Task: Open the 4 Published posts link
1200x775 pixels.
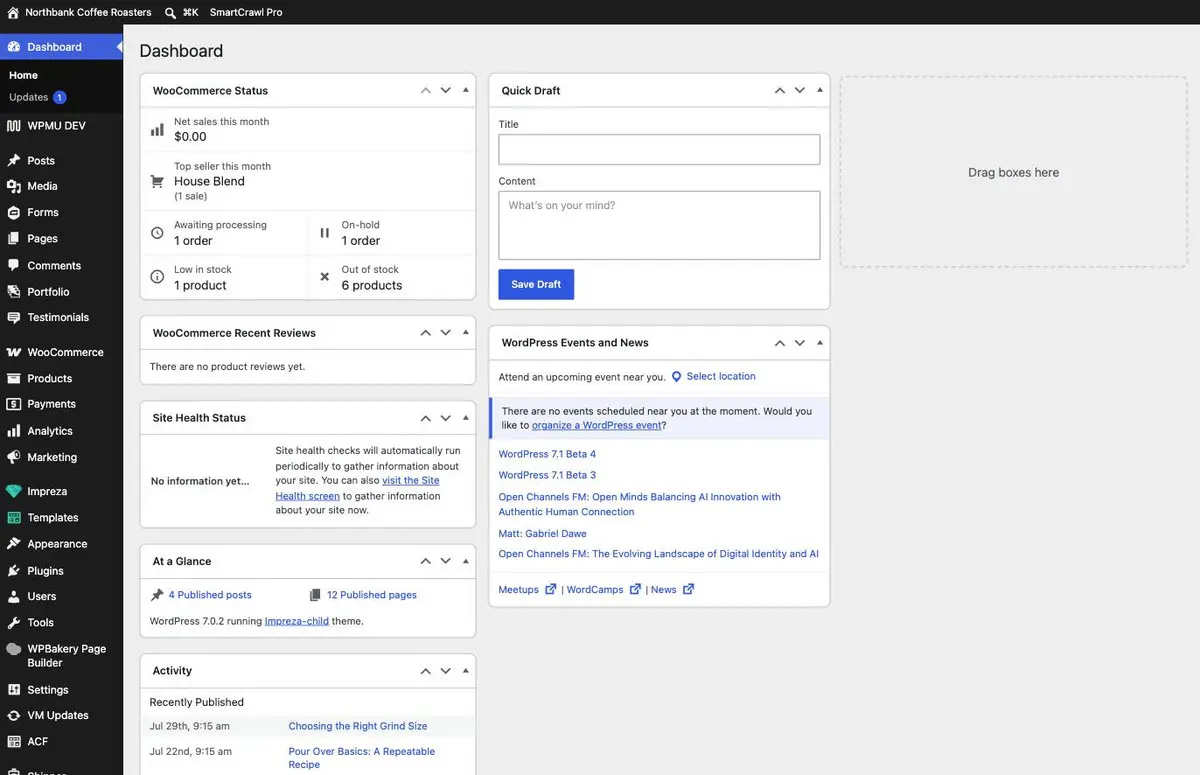Action: 210,595
